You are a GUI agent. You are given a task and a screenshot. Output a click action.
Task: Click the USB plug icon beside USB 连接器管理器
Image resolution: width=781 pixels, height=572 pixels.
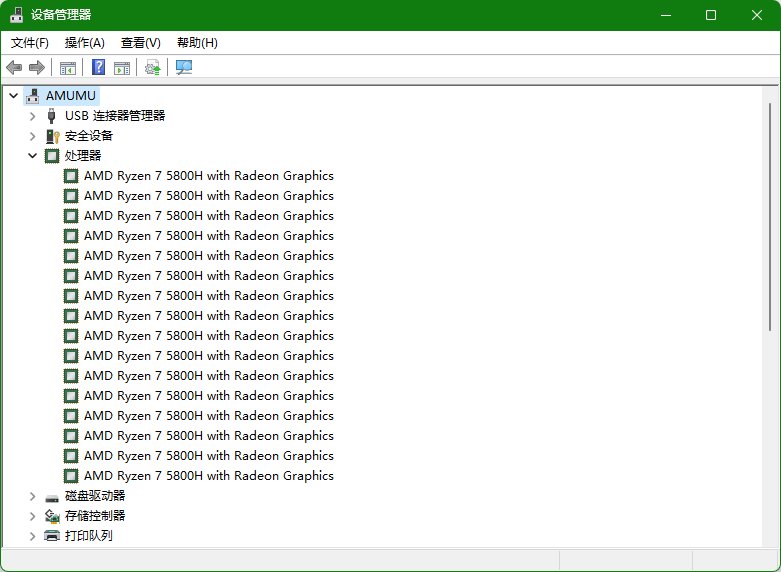click(x=51, y=116)
